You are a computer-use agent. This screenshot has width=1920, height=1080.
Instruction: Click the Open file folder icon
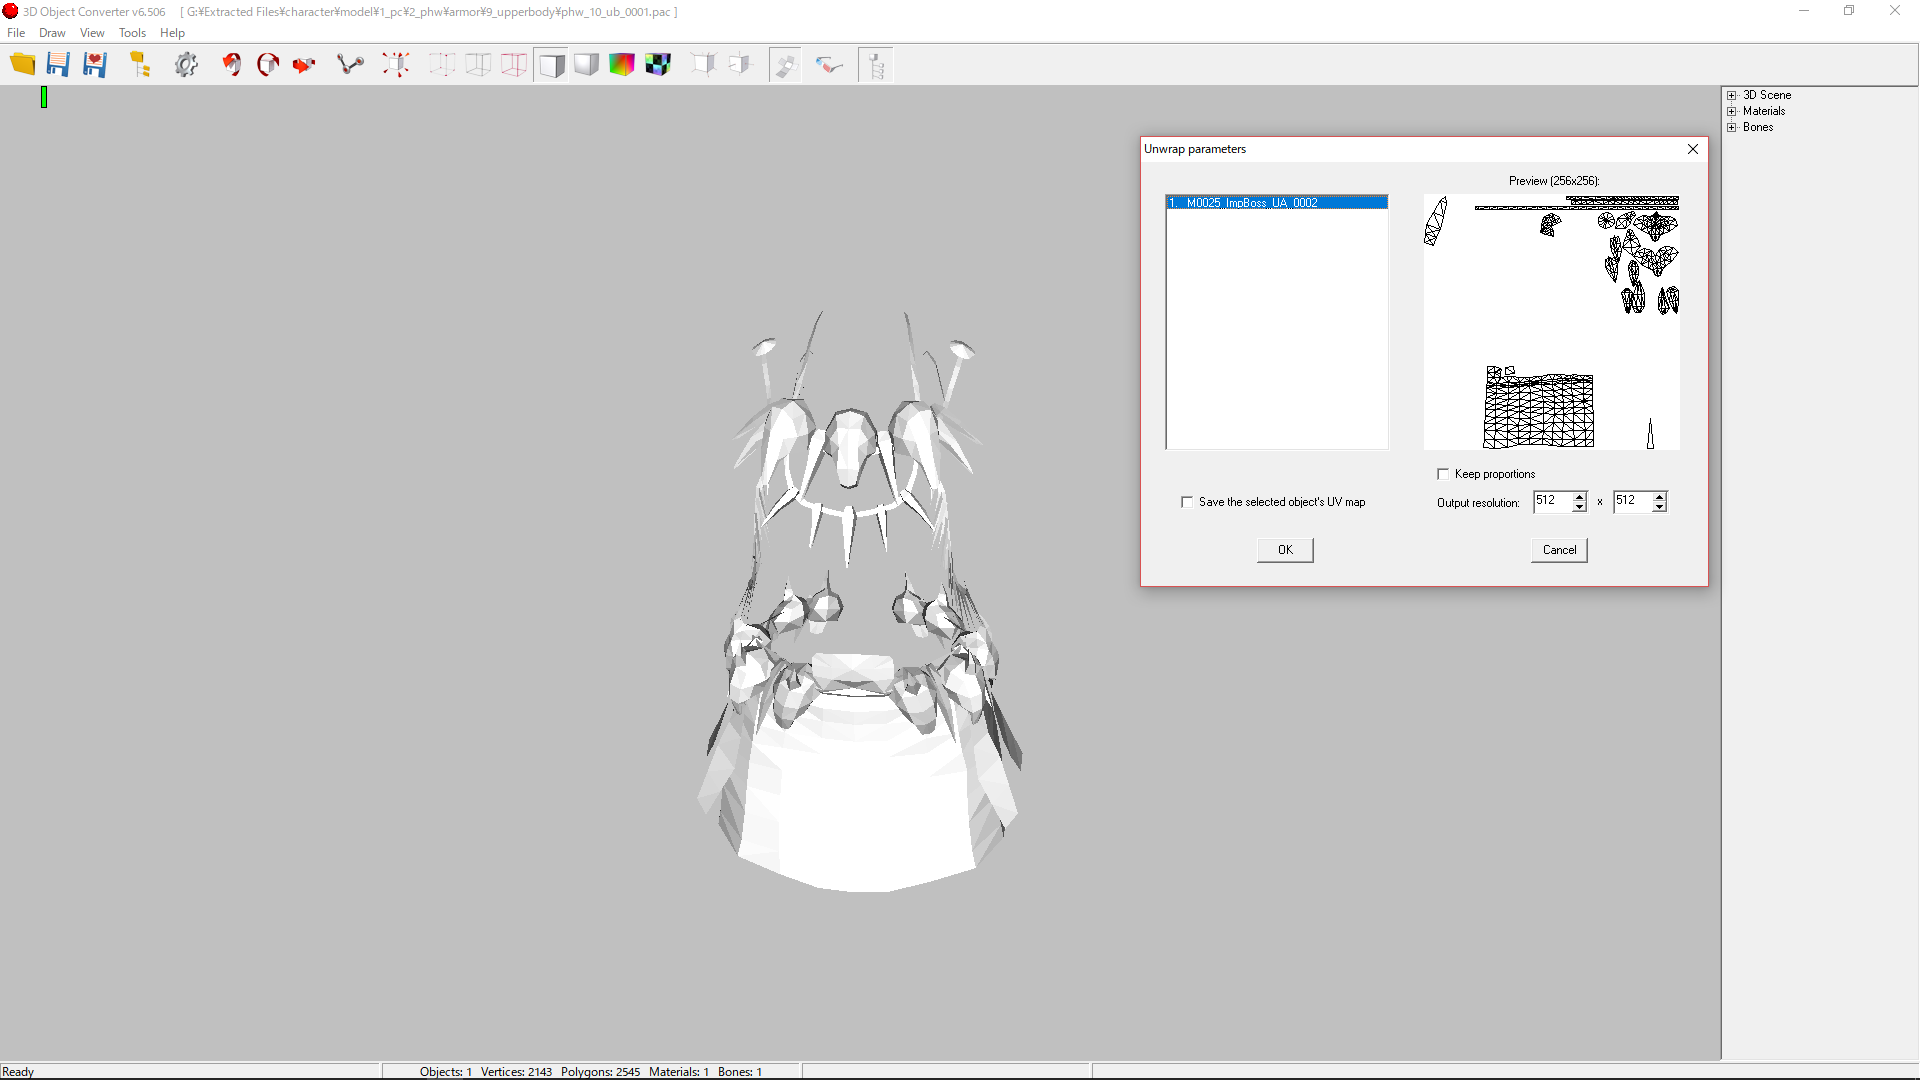click(x=22, y=65)
